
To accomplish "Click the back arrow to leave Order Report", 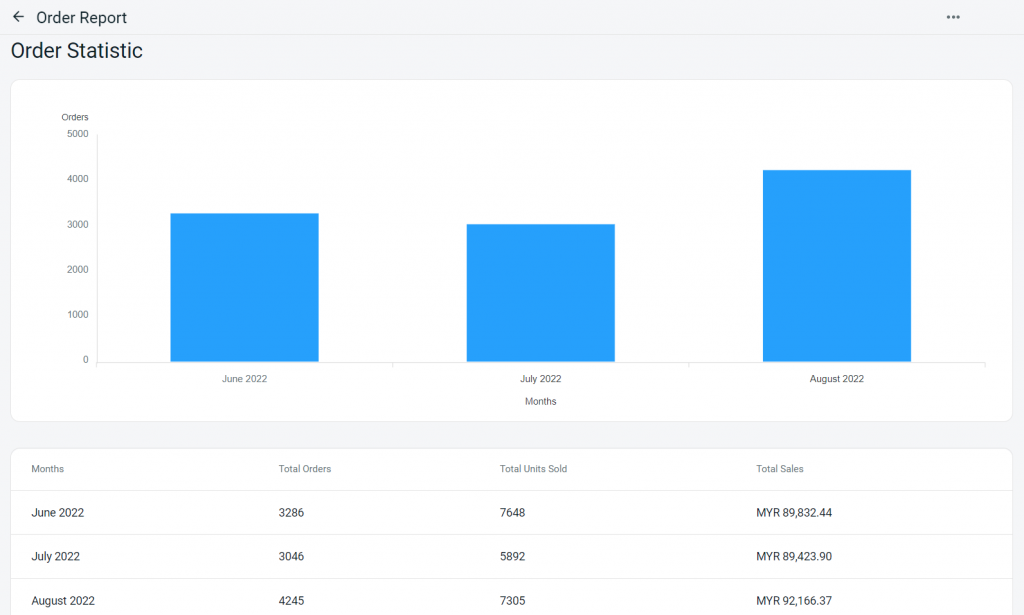I will pyautogui.click(x=17, y=17).
